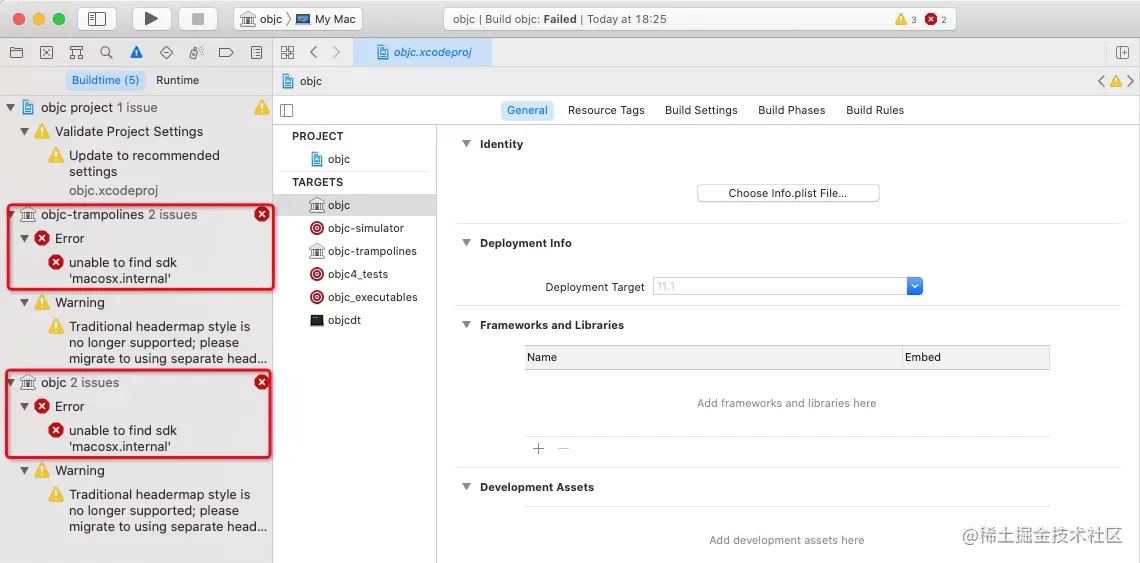Choose the My Mac run destination

[326, 19]
